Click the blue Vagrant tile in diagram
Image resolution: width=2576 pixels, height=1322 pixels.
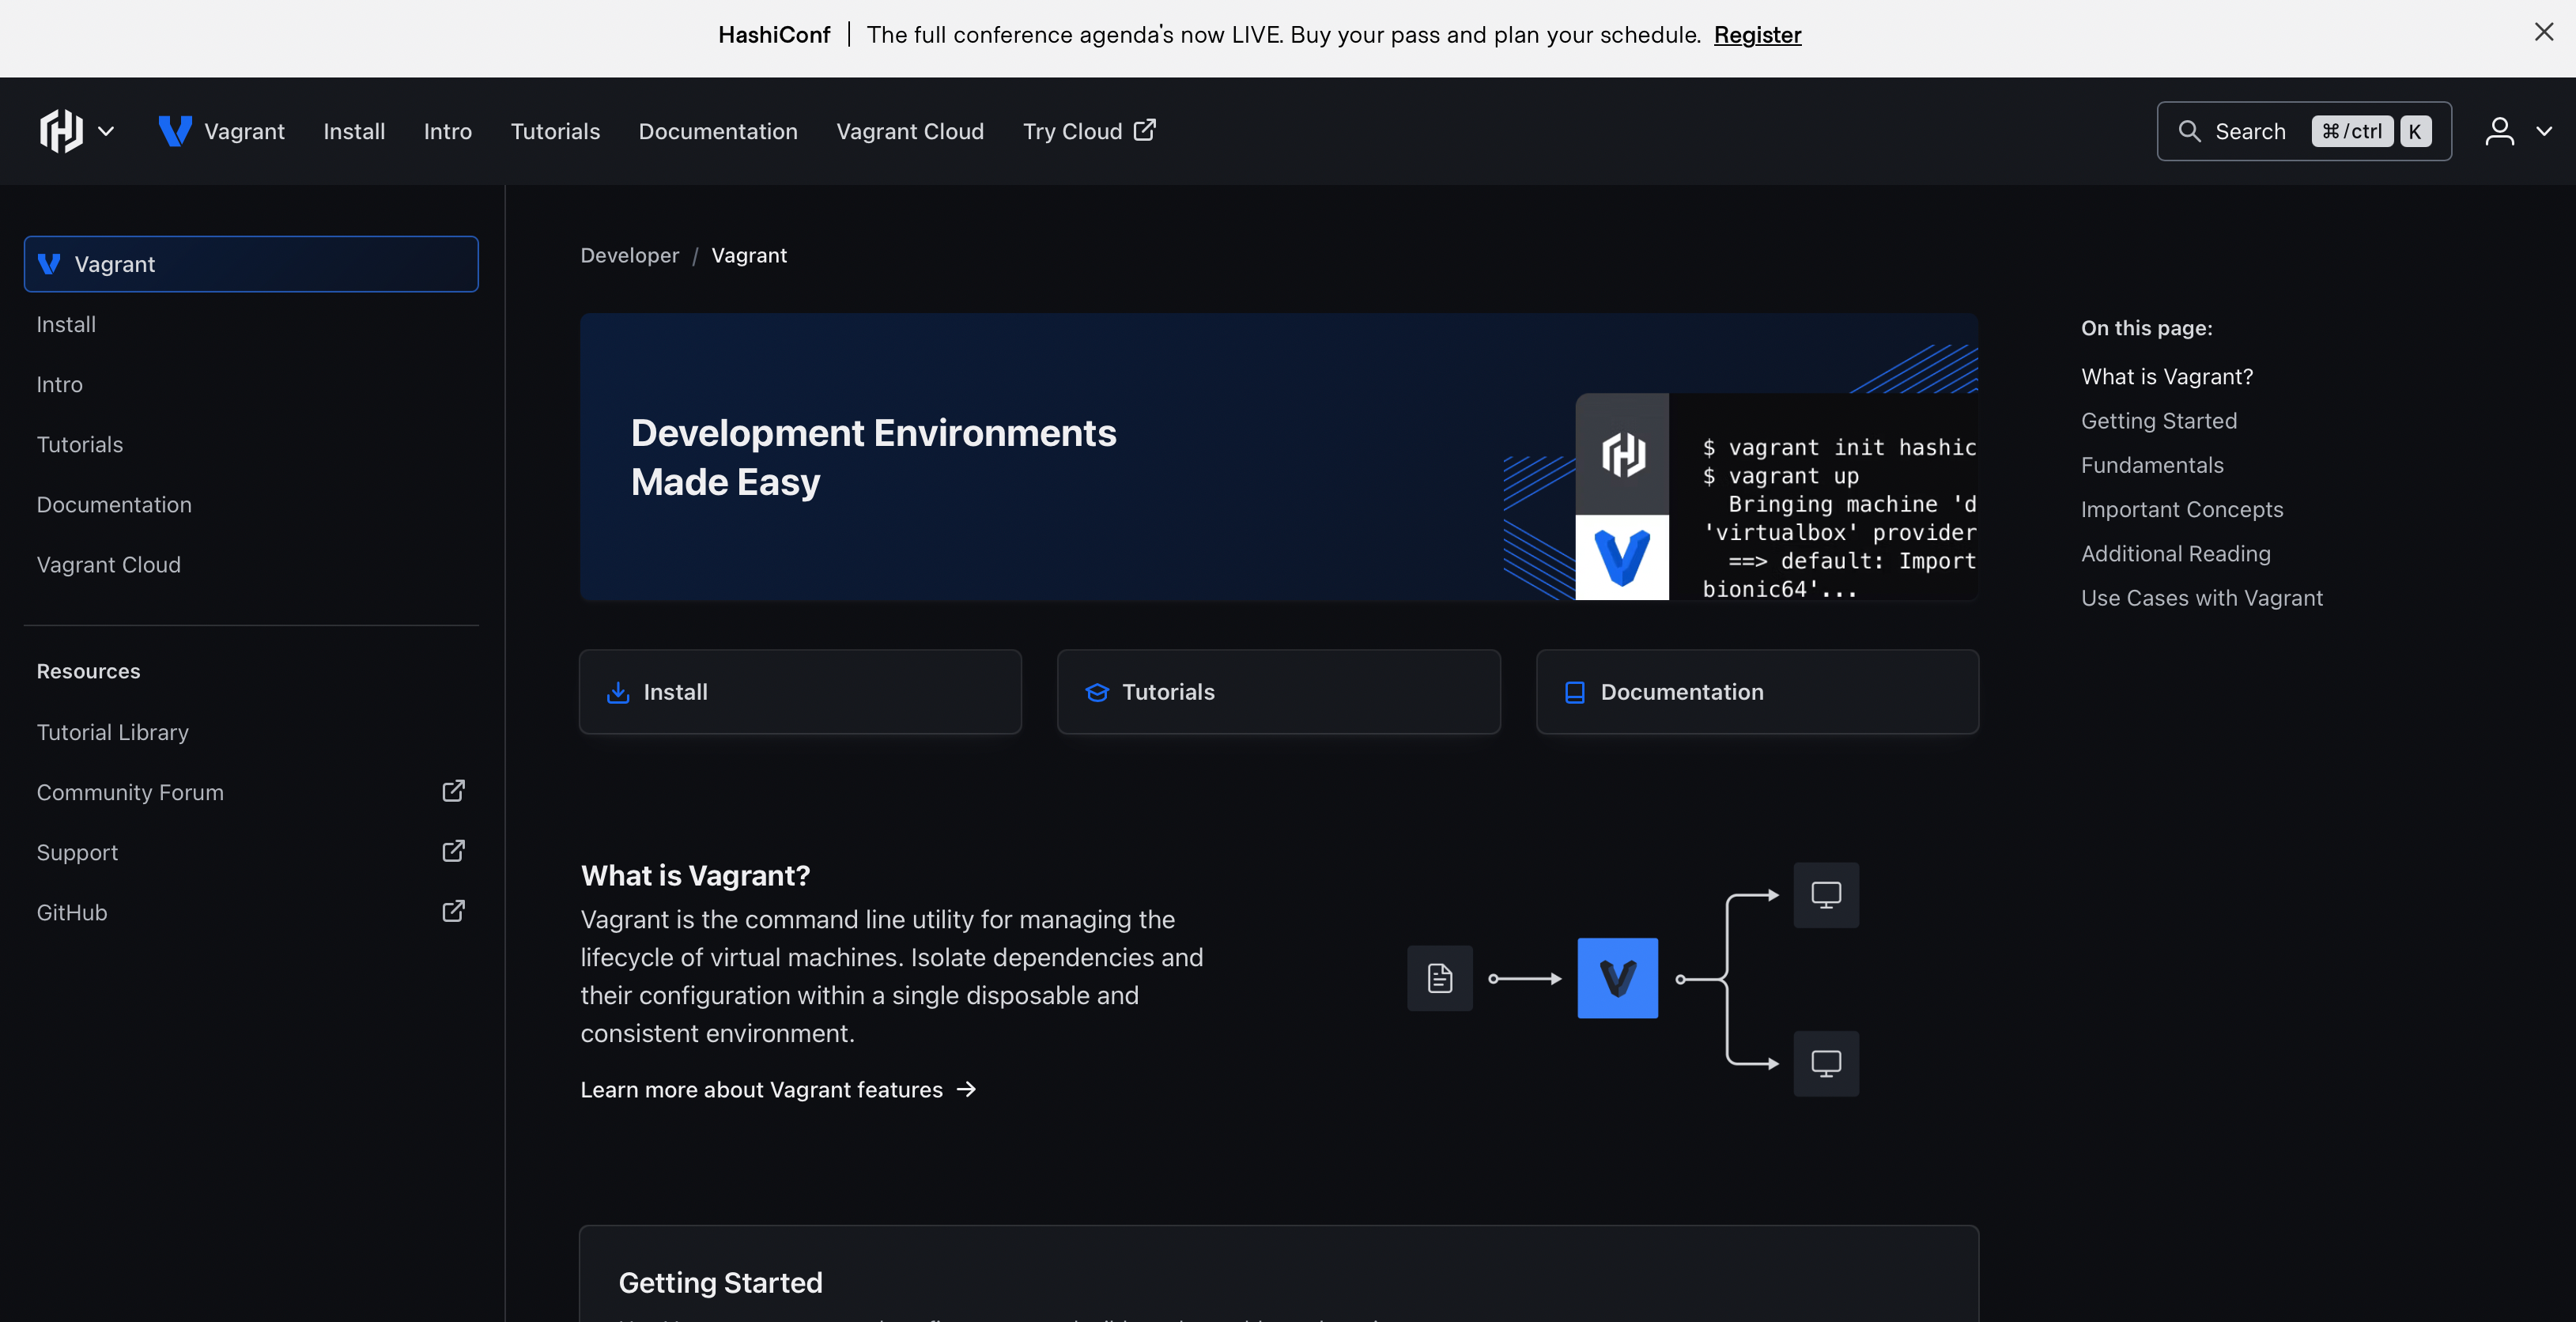click(1617, 978)
